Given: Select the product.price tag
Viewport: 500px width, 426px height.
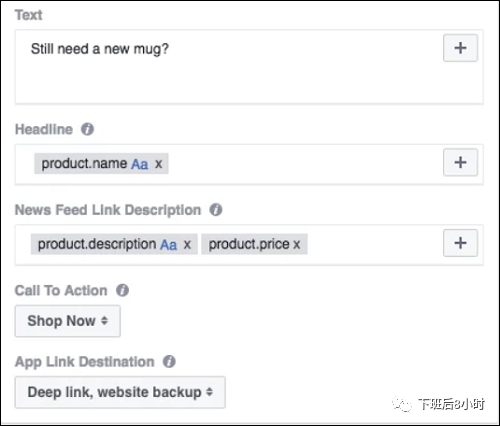Looking at the screenshot, I should click(254, 244).
